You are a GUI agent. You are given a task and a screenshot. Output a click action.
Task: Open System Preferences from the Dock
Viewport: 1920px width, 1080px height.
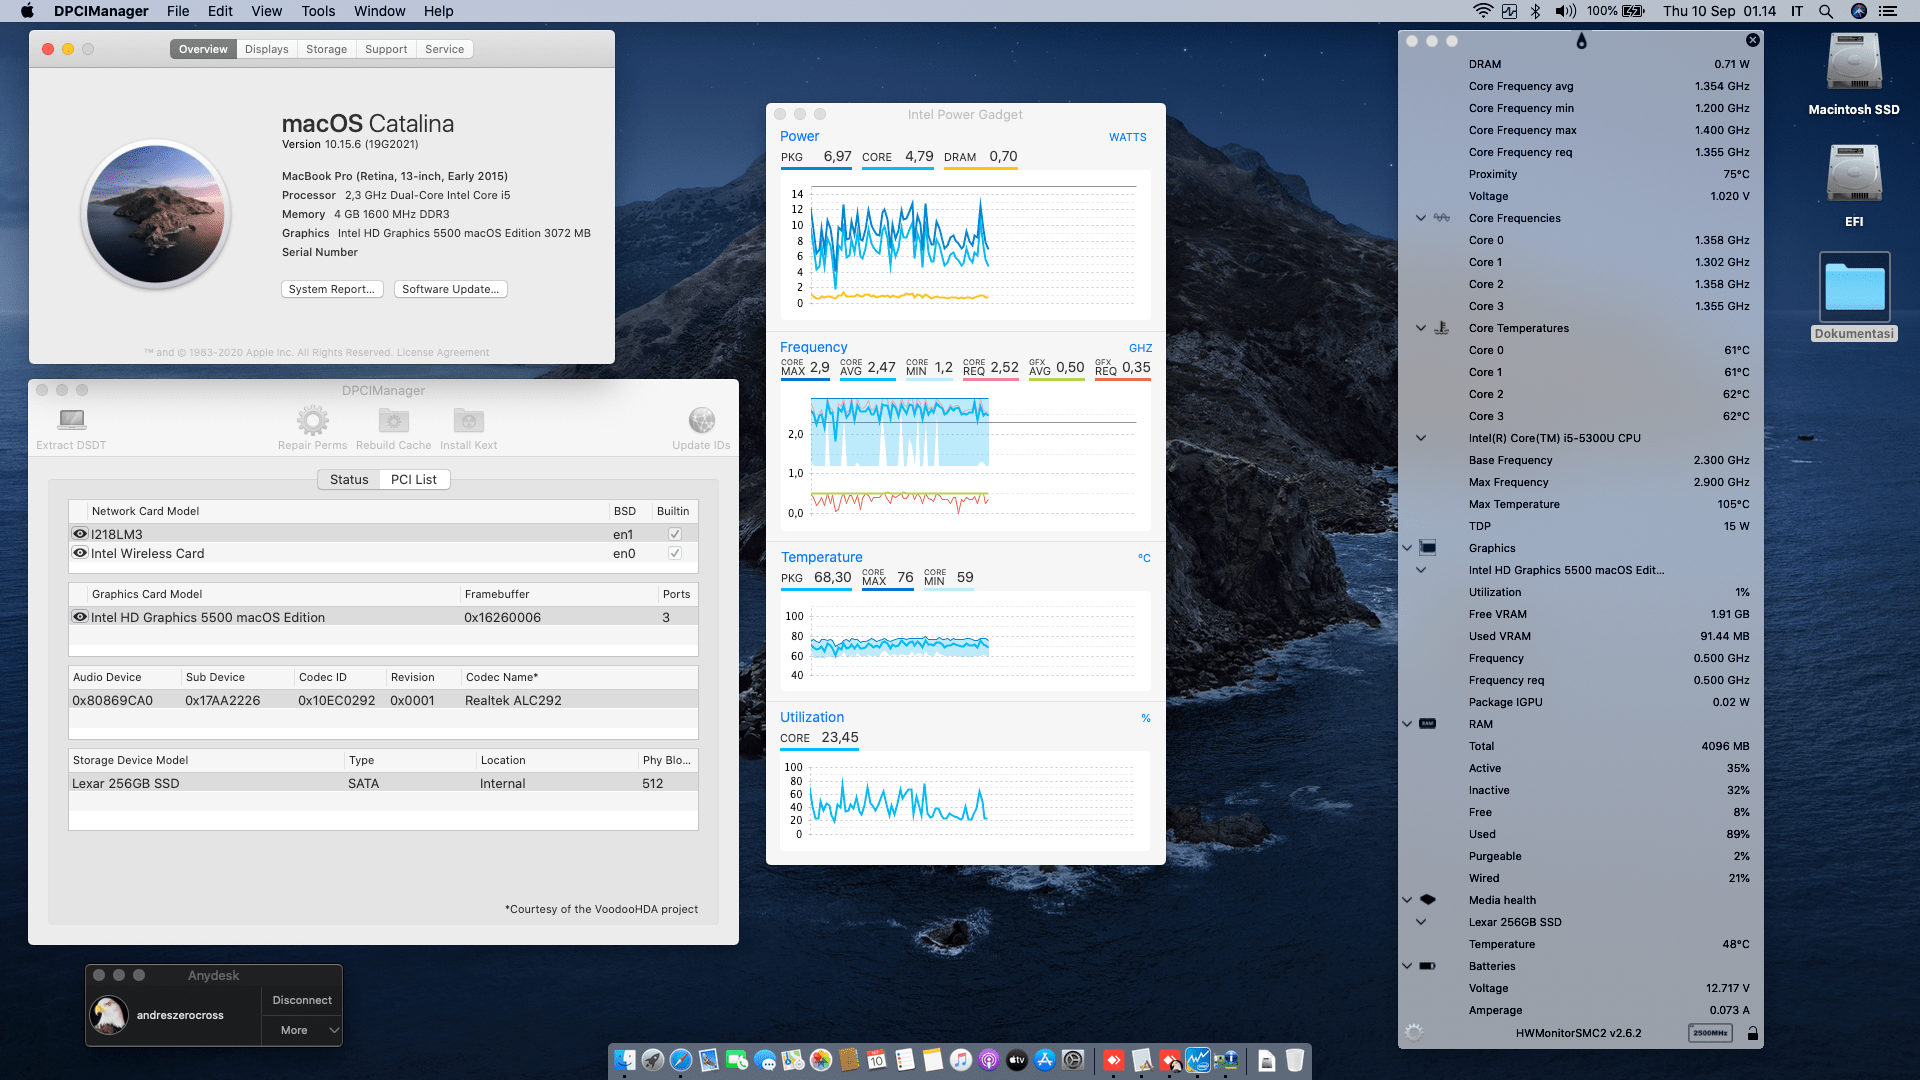(x=1073, y=1060)
